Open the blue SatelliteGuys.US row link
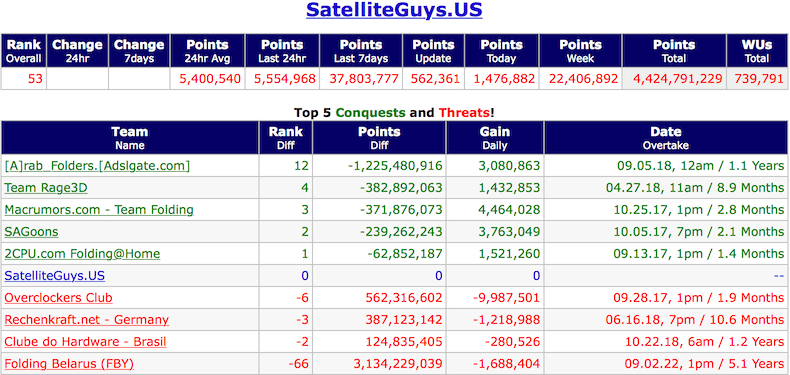 54,276
